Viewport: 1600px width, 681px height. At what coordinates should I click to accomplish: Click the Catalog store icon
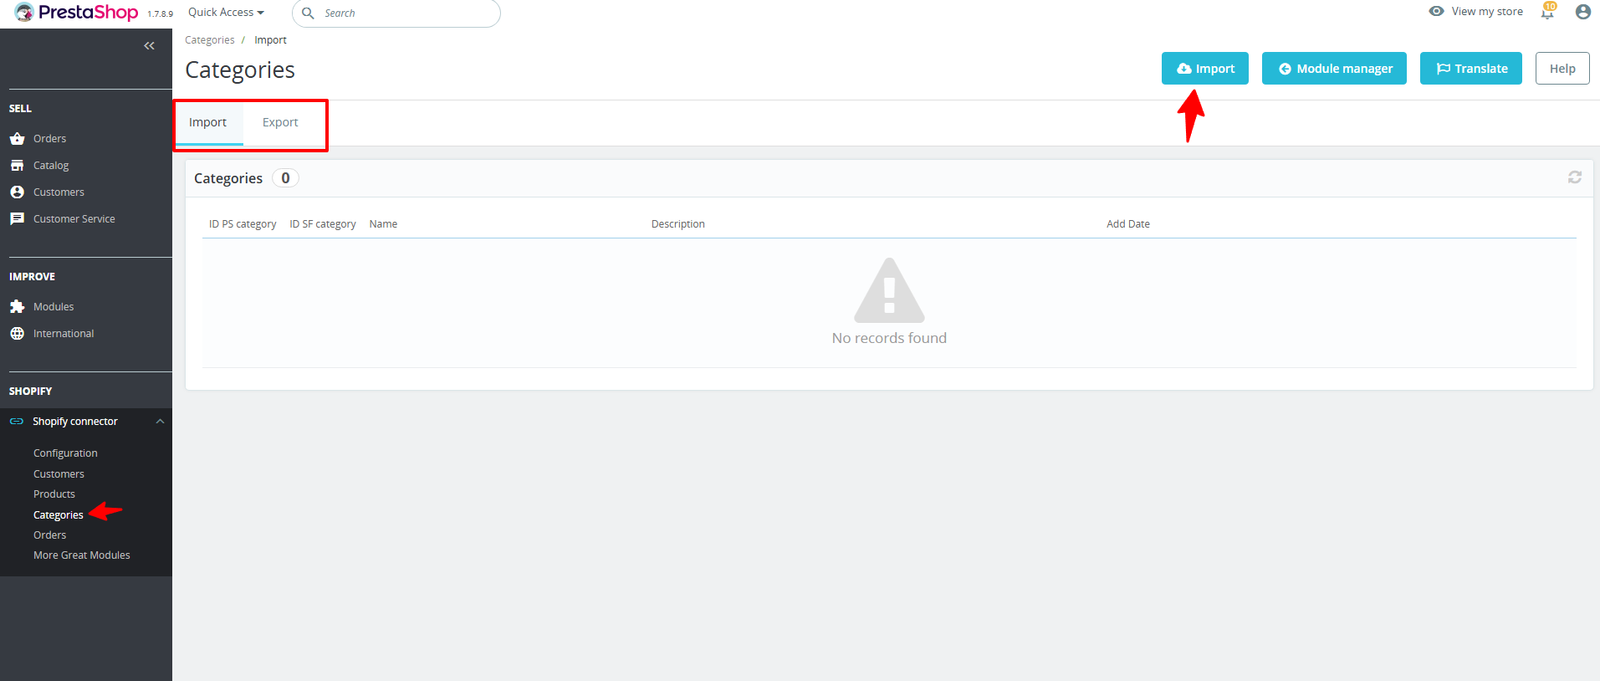pos(17,165)
